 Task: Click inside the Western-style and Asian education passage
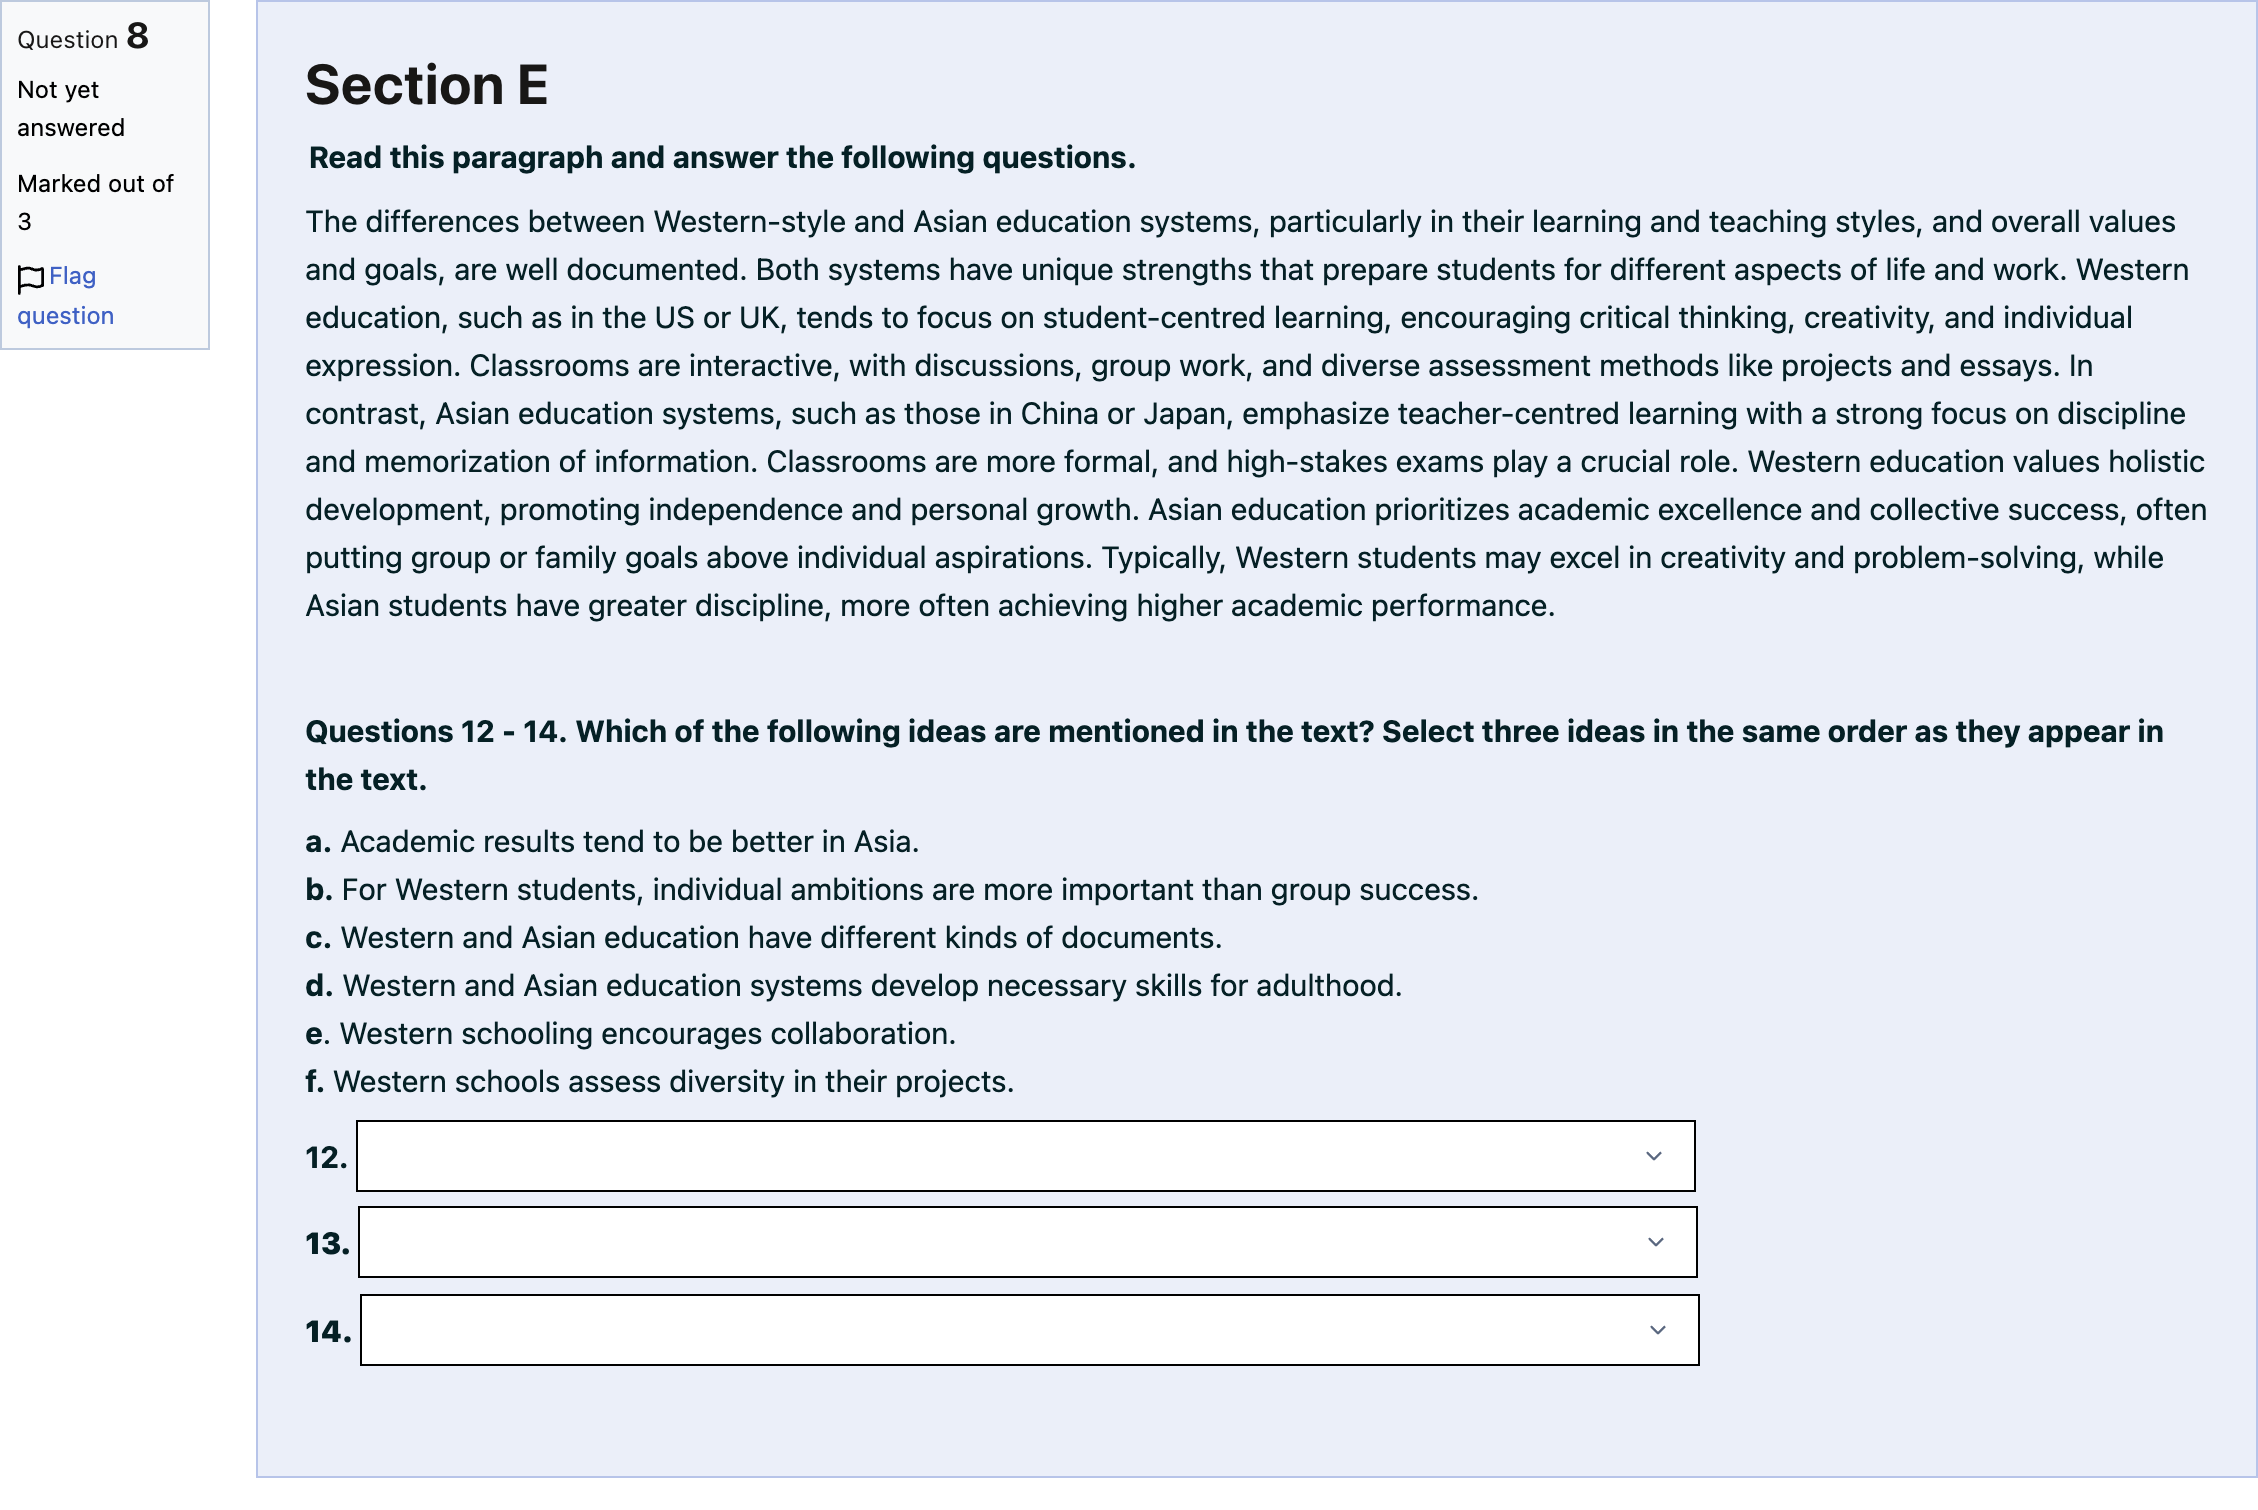pyautogui.click(x=1256, y=413)
